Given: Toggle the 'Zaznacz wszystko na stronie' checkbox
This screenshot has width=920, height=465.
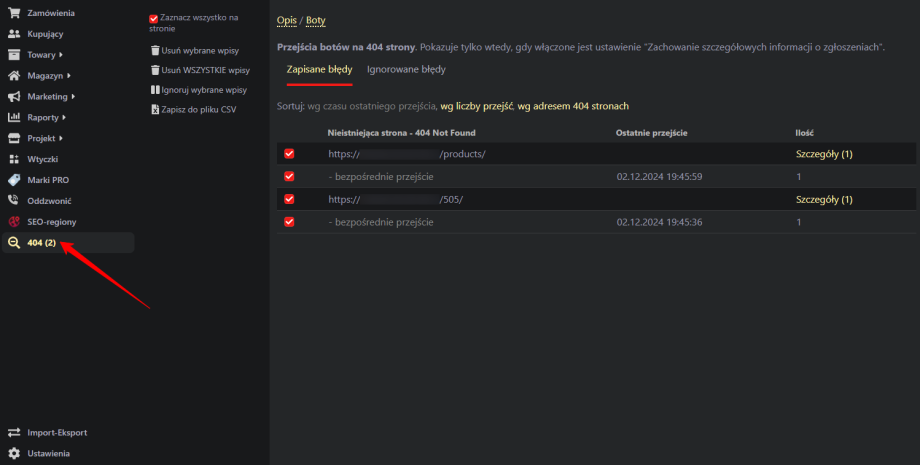Looking at the screenshot, I should (153, 18).
